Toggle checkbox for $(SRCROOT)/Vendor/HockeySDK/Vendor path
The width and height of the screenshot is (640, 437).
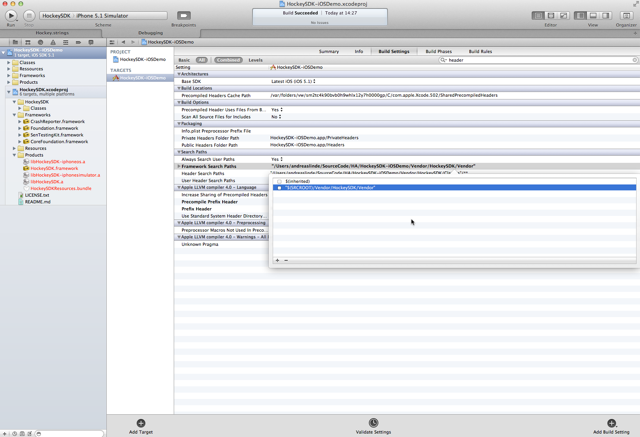pyautogui.click(x=279, y=187)
